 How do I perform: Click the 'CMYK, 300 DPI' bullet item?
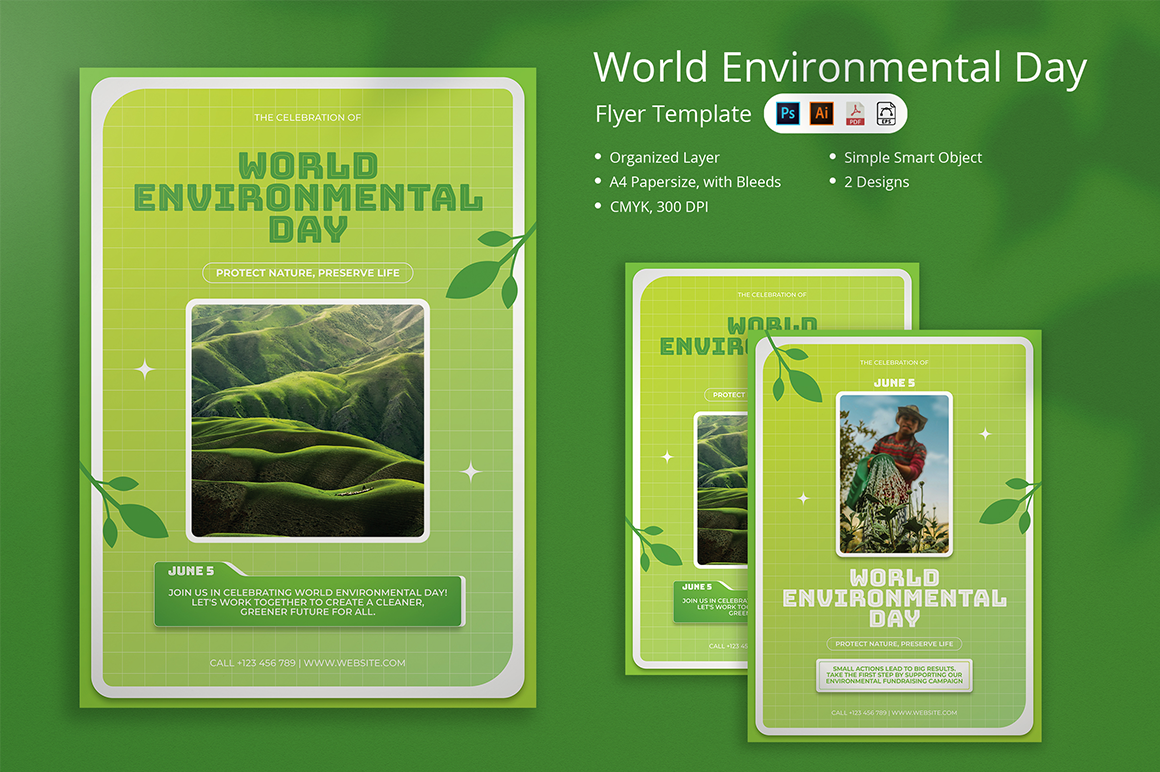(x=658, y=207)
